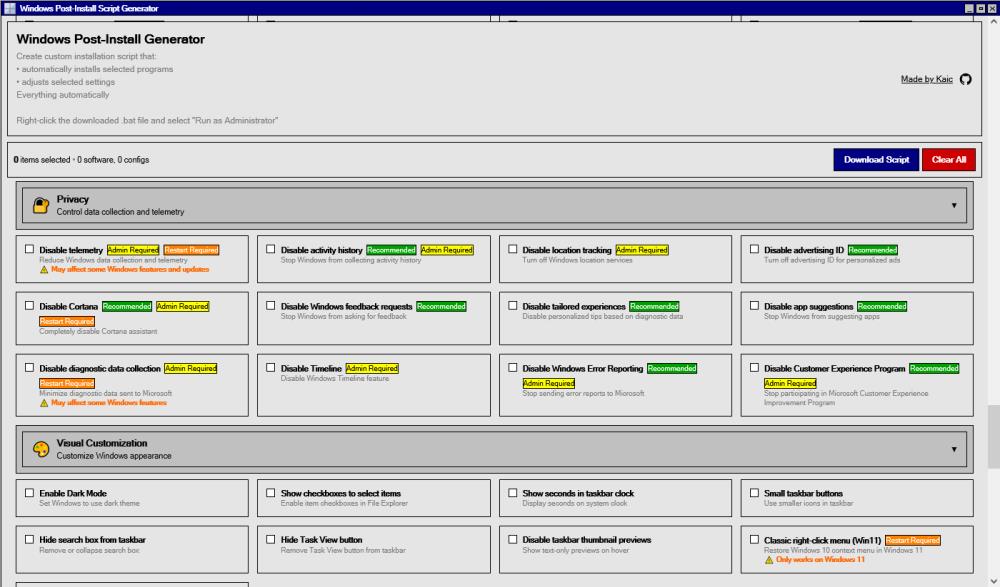Click the Restart Required badge on Classic right-click menu
The height and width of the screenshot is (587, 1000).
pos(913,540)
